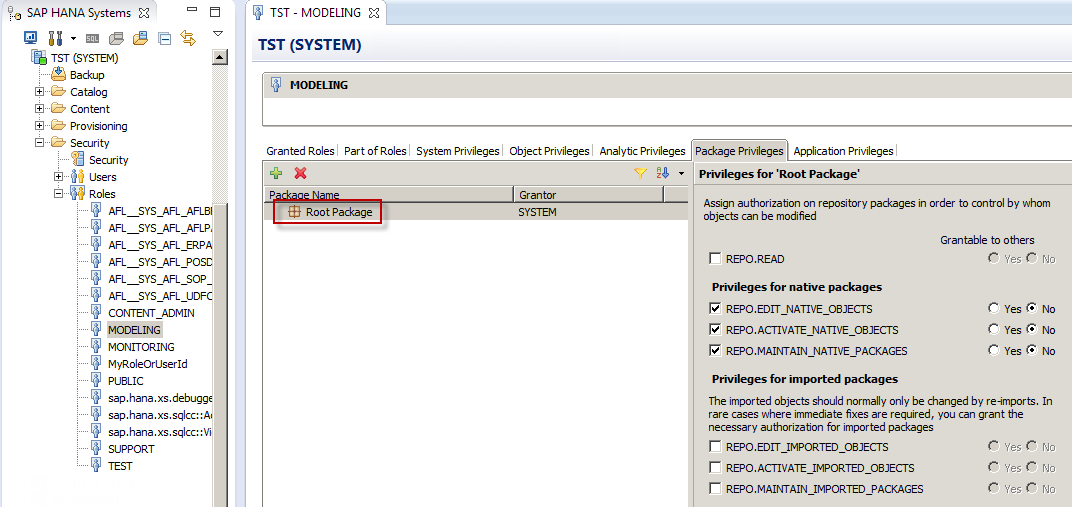Select No for REPO.EDIT_NATIVE_OBJECTS grantable
Viewport: 1072px width, 507px height.
[x=1032, y=309]
